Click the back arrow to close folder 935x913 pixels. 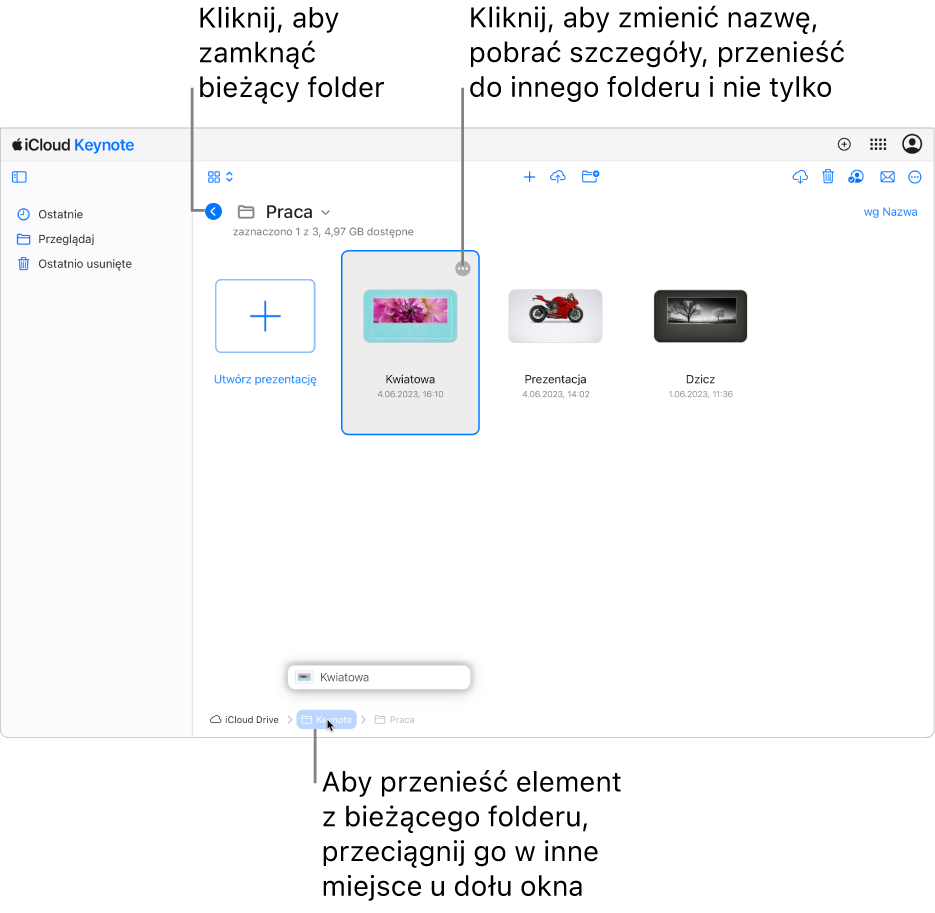213,212
